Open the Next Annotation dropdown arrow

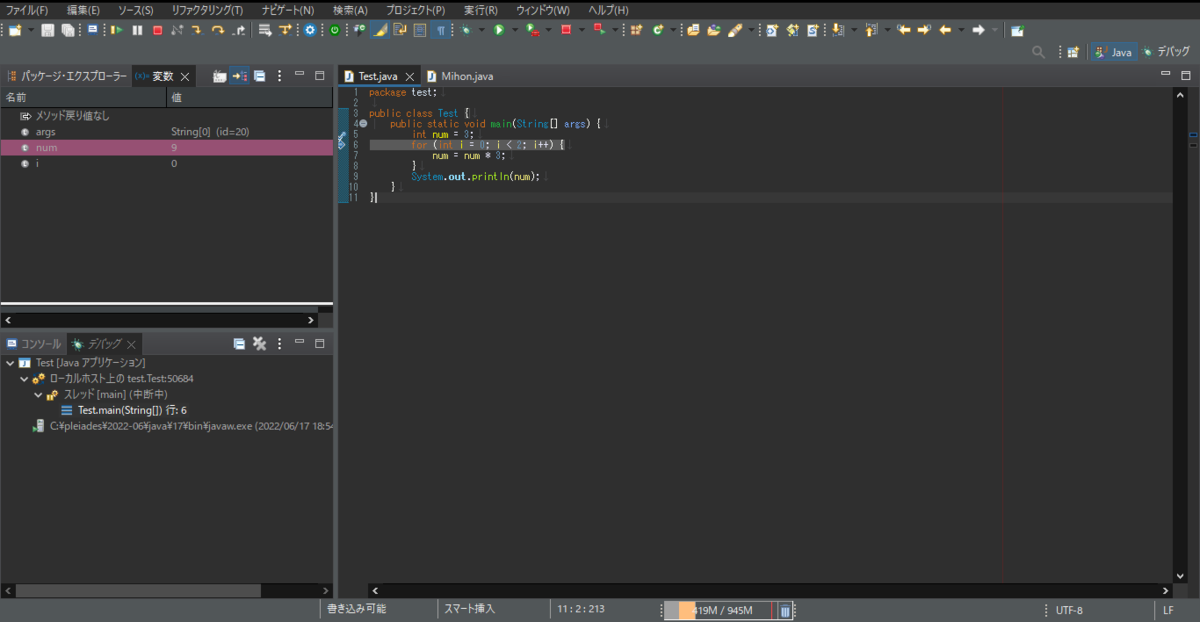(854, 30)
